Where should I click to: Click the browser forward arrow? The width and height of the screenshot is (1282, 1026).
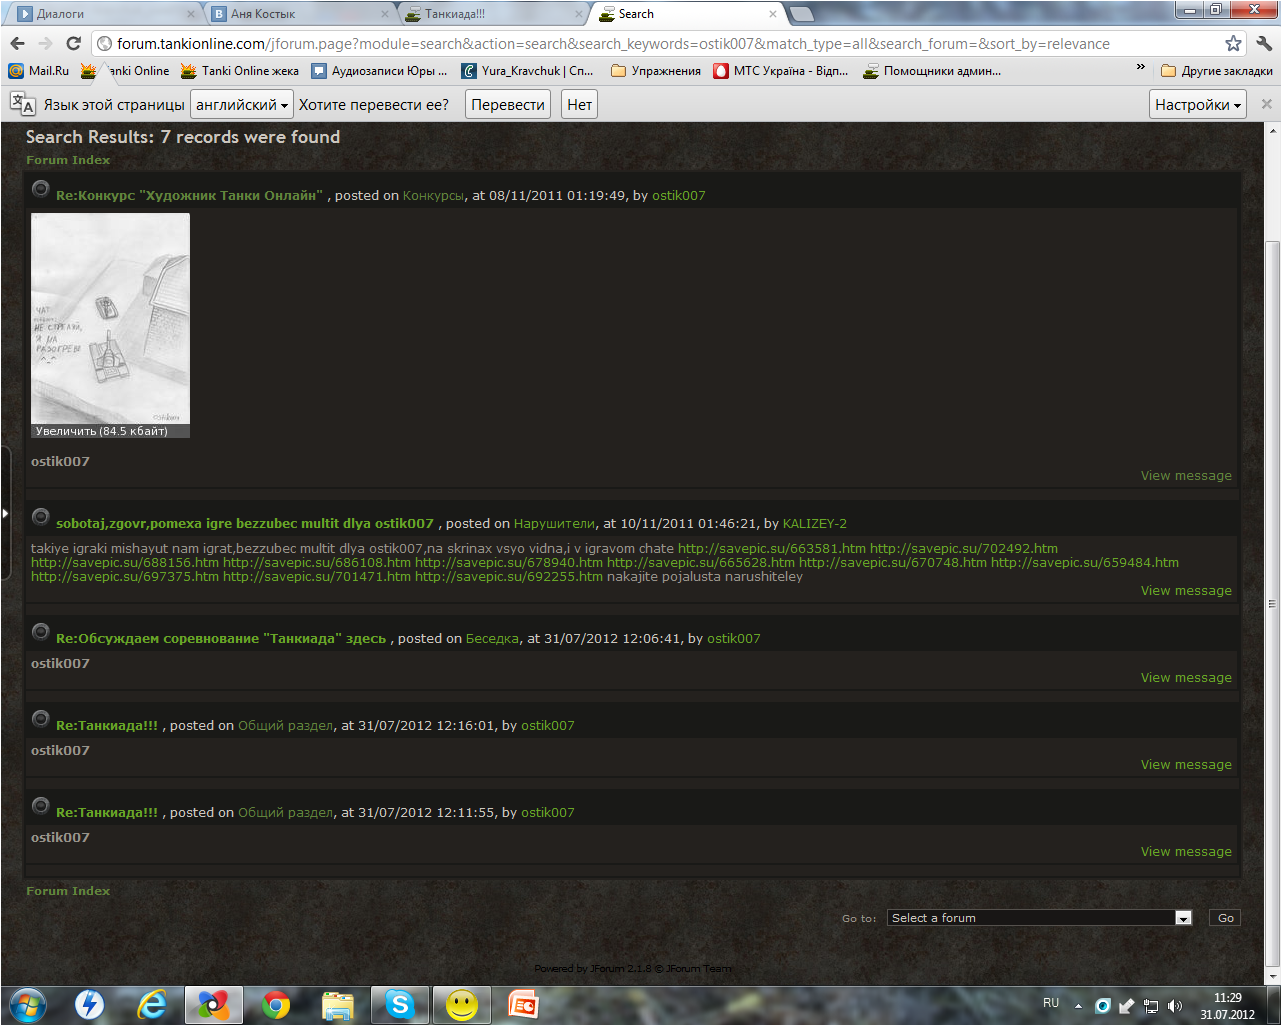(x=45, y=43)
